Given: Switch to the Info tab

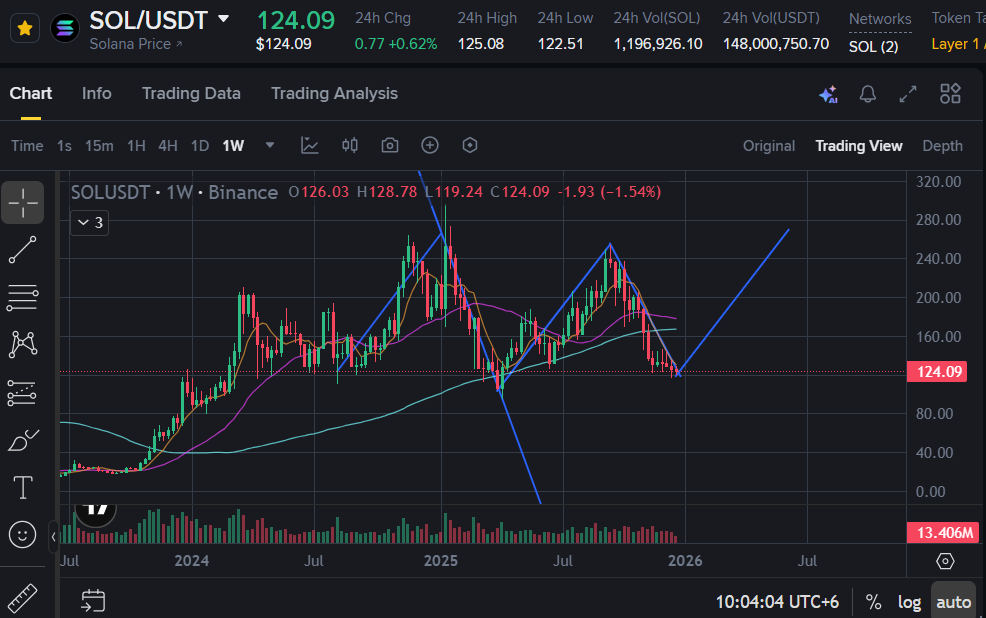Looking at the screenshot, I should pos(96,94).
